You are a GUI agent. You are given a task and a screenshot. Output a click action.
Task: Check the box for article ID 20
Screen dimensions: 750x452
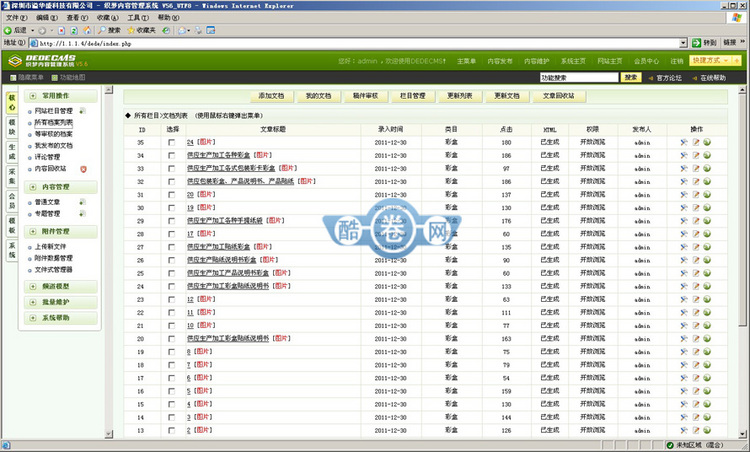click(171, 338)
